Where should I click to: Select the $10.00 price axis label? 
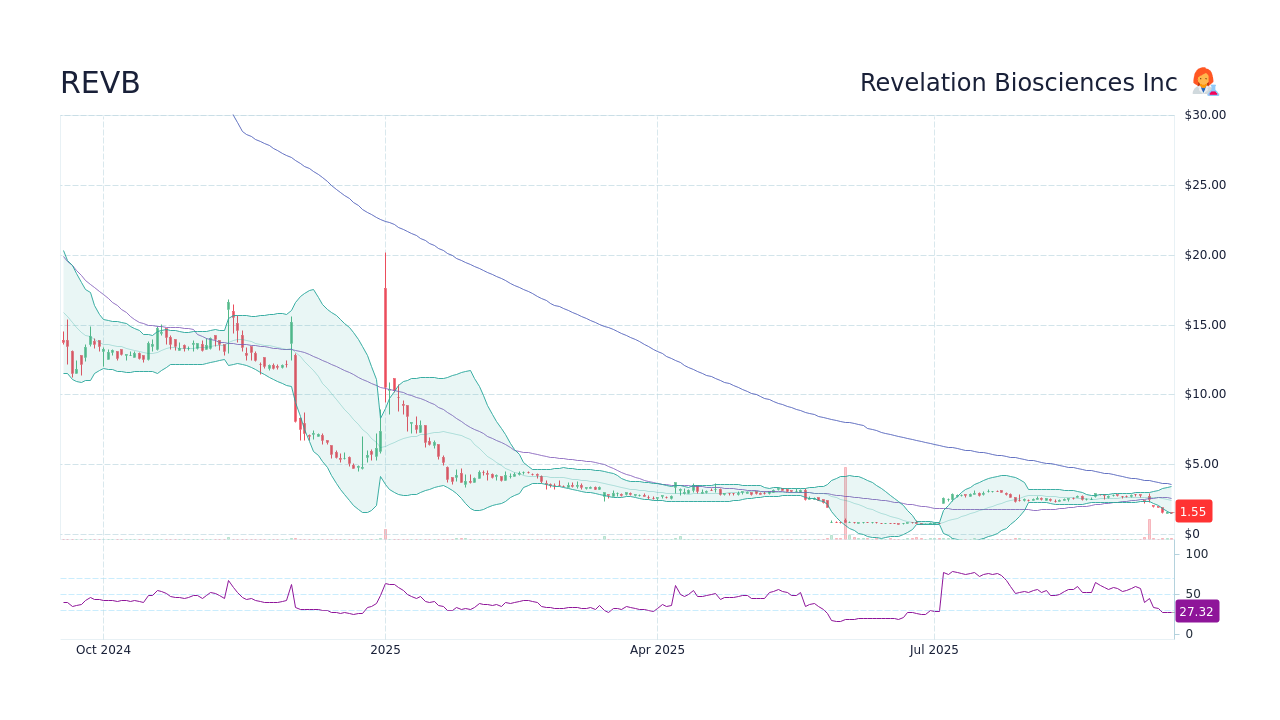click(x=1202, y=393)
